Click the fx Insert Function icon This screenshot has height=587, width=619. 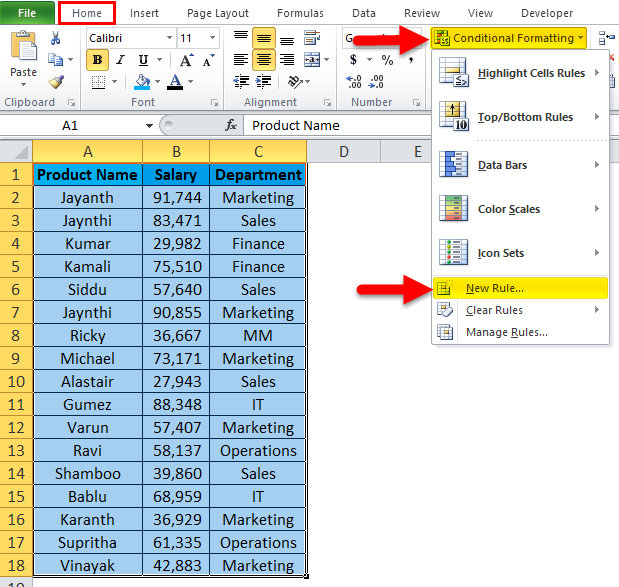click(x=231, y=125)
